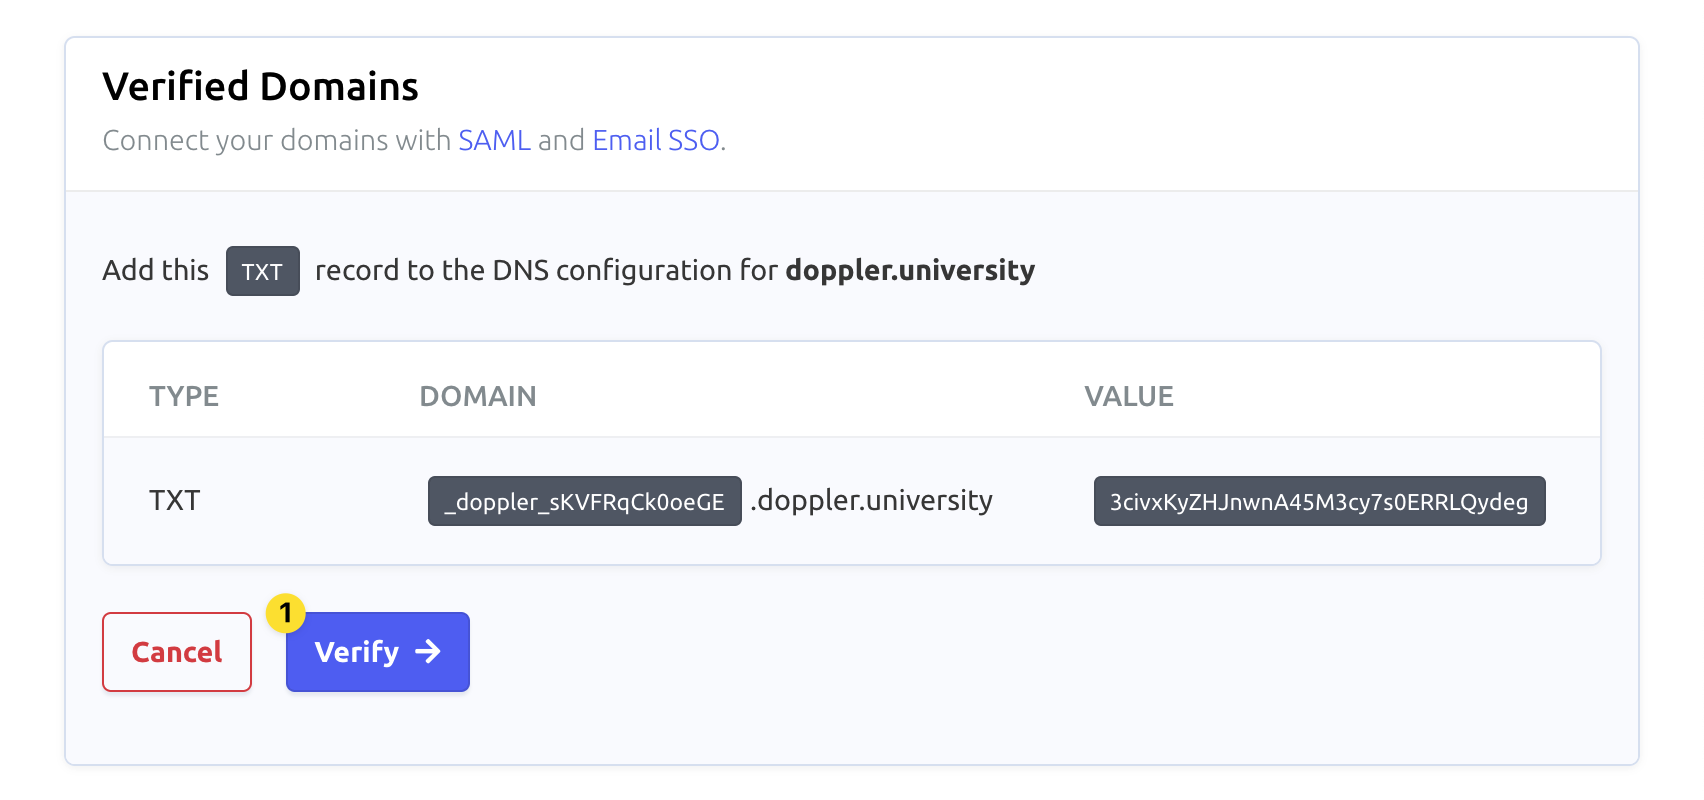Click the word 'and' between SAML and Email SSO
This screenshot has width=1704, height=800.
point(561,140)
